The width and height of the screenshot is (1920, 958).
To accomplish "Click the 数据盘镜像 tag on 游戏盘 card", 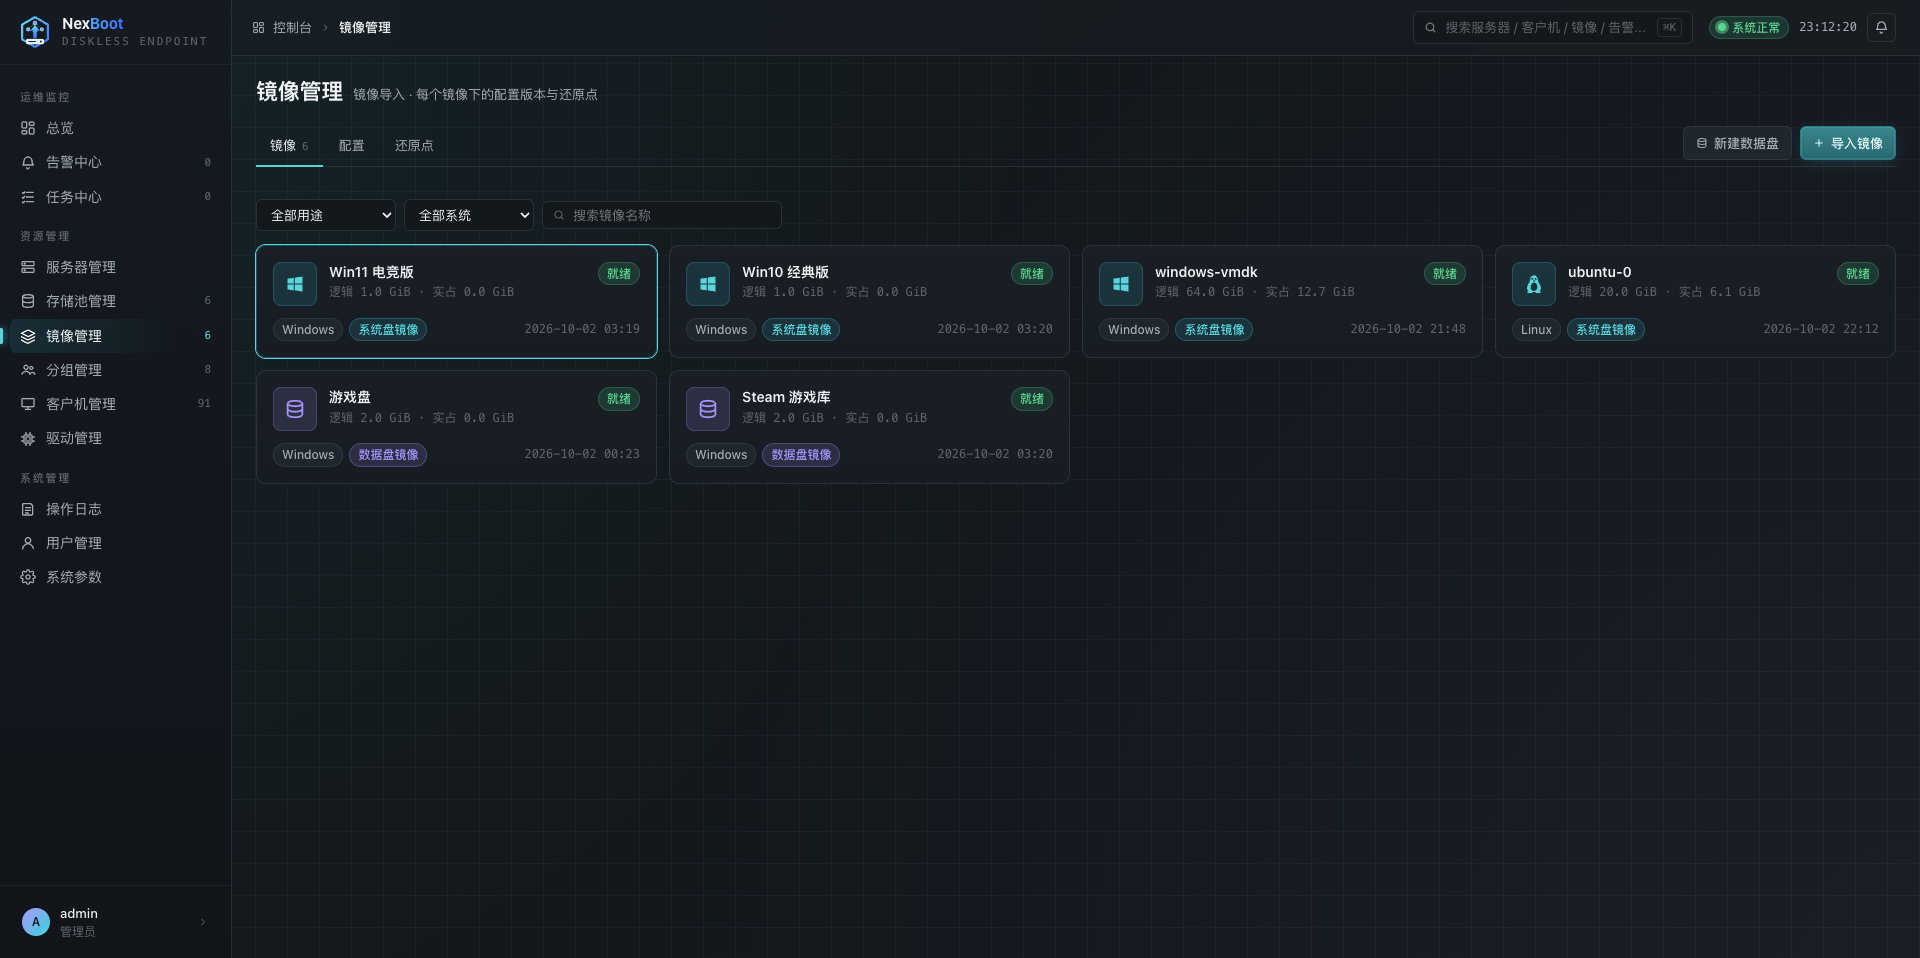I will [388, 455].
